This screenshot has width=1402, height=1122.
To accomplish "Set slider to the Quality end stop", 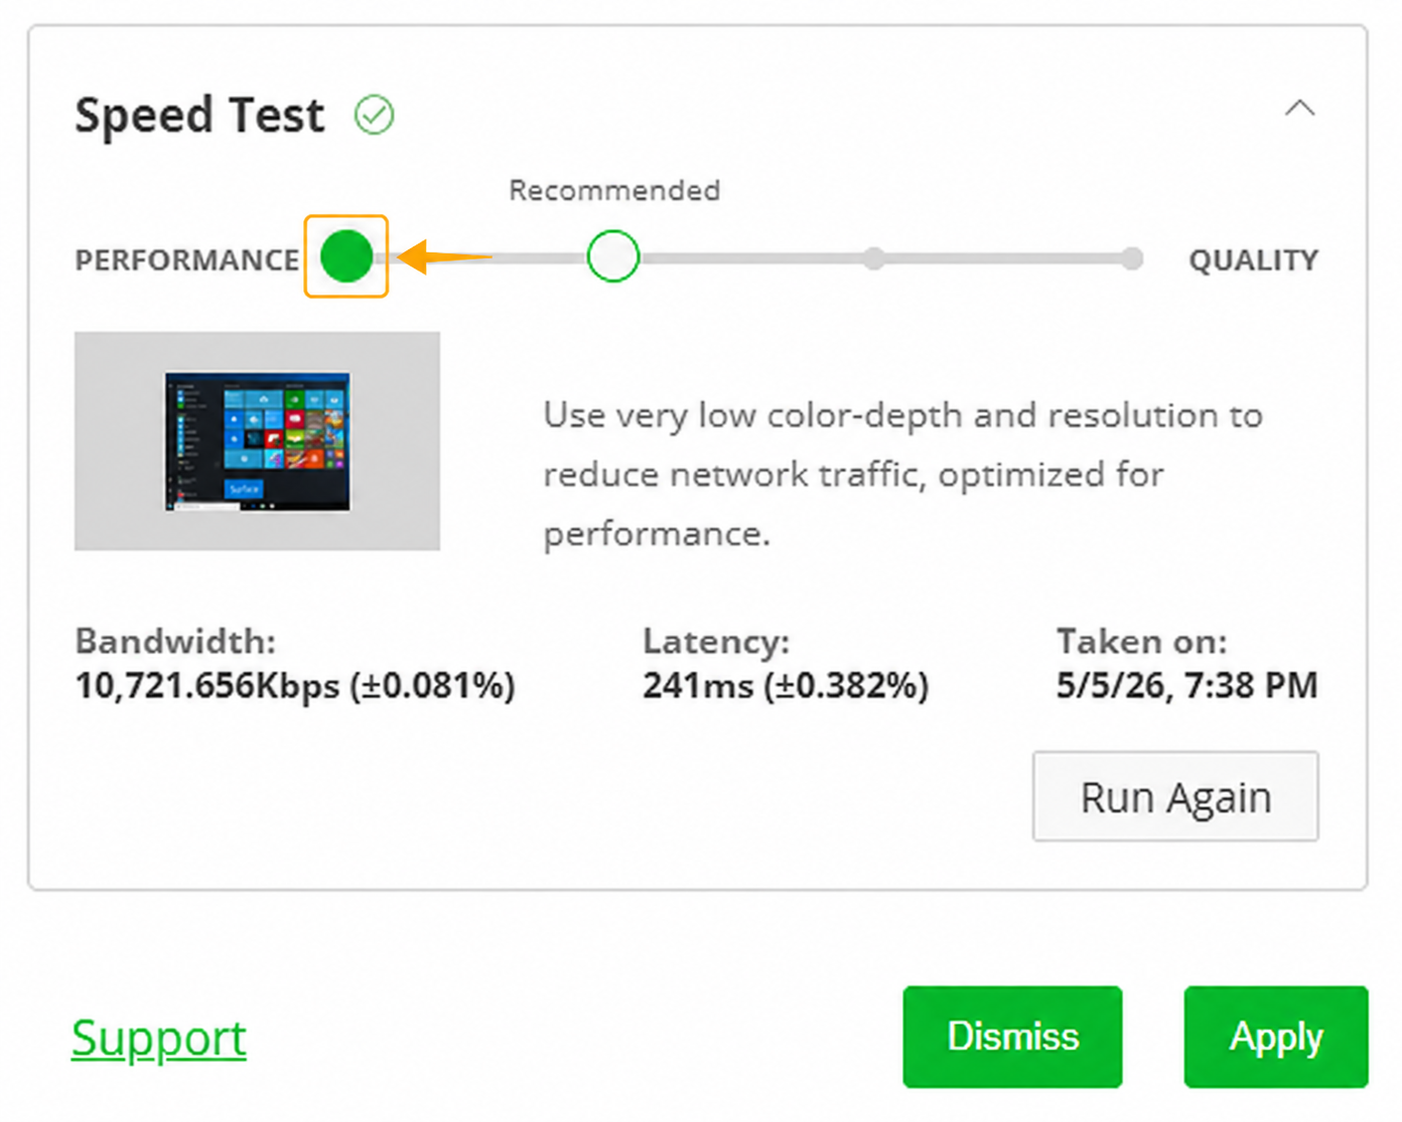I will [1132, 259].
